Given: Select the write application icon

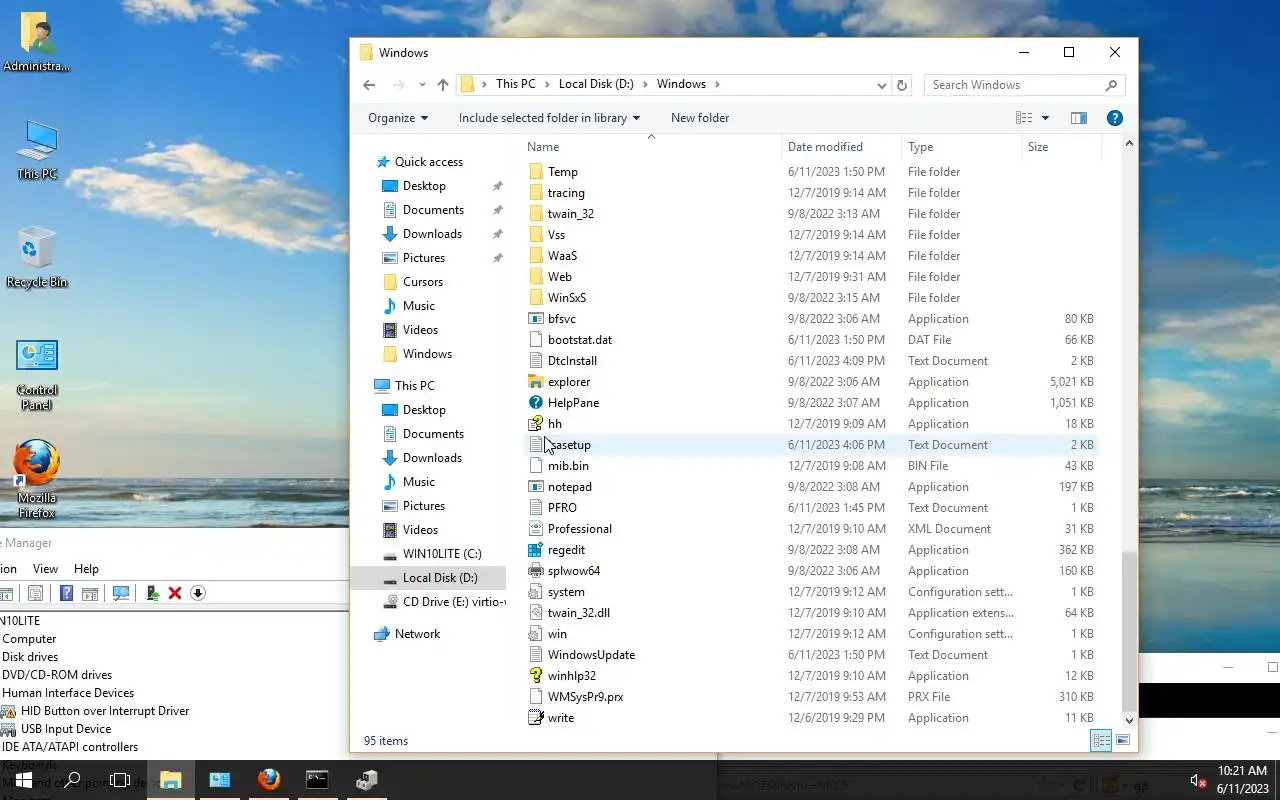Looking at the screenshot, I should click(x=536, y=718).
